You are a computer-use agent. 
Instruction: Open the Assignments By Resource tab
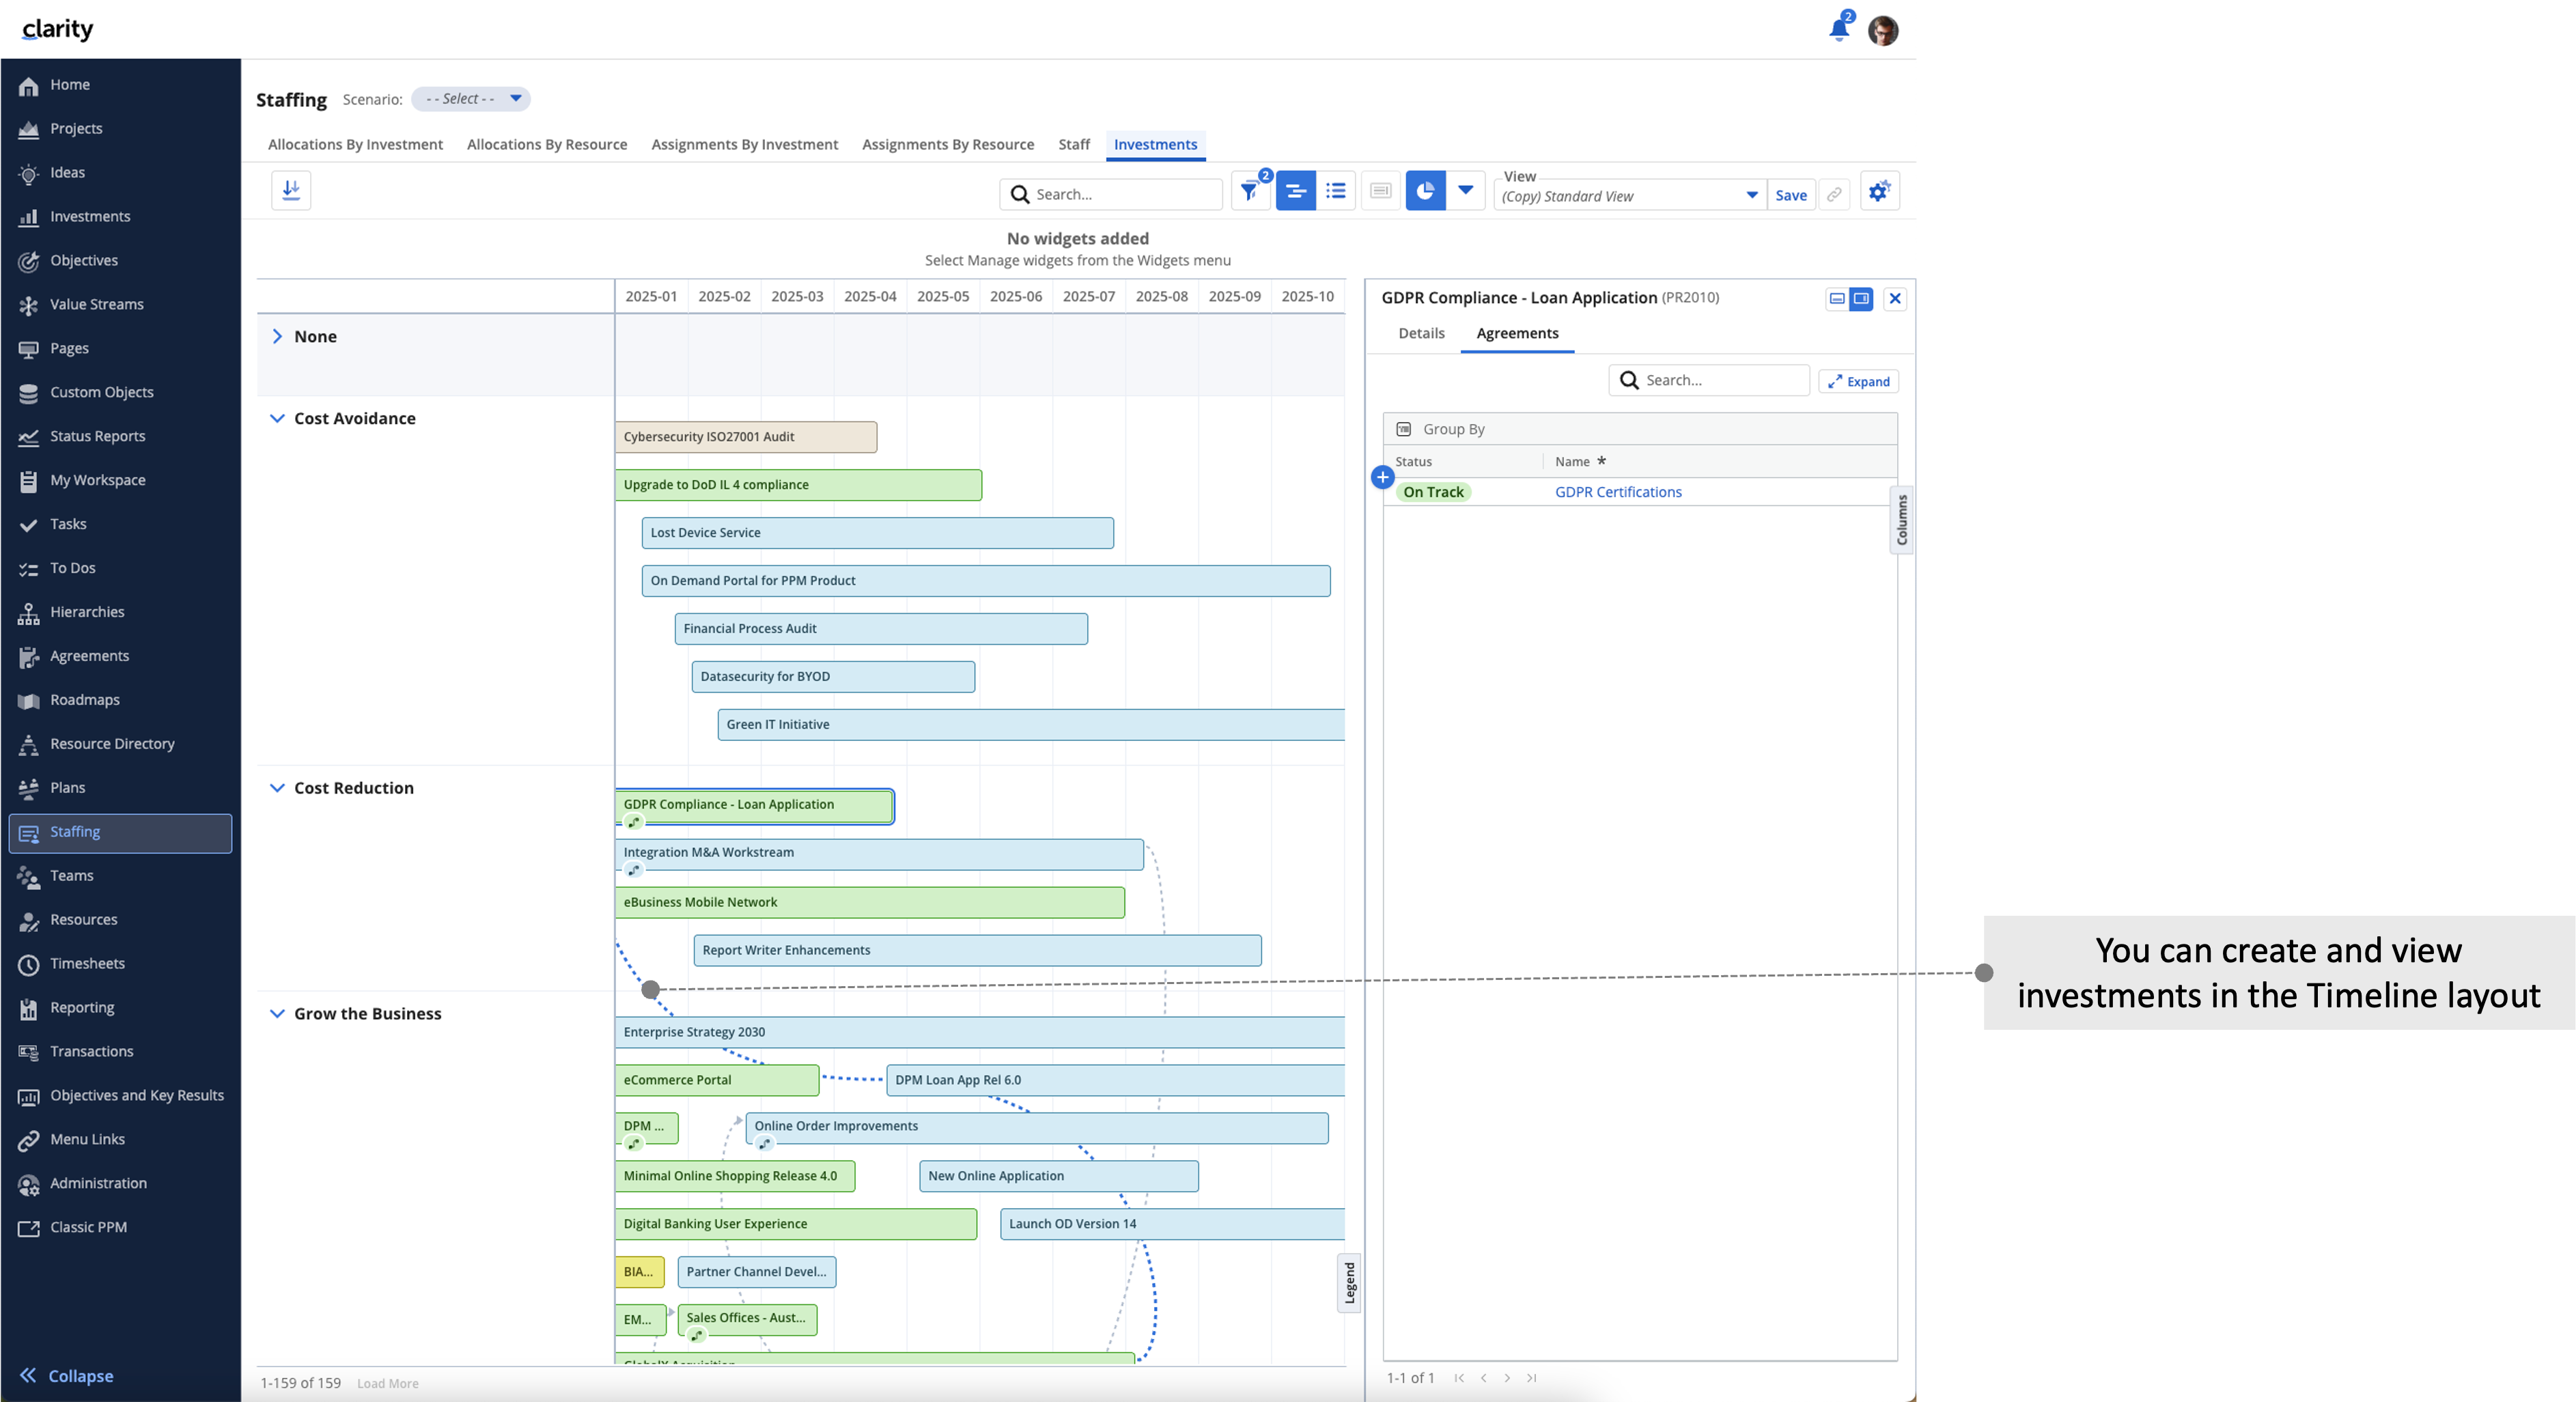click(948, 144)
